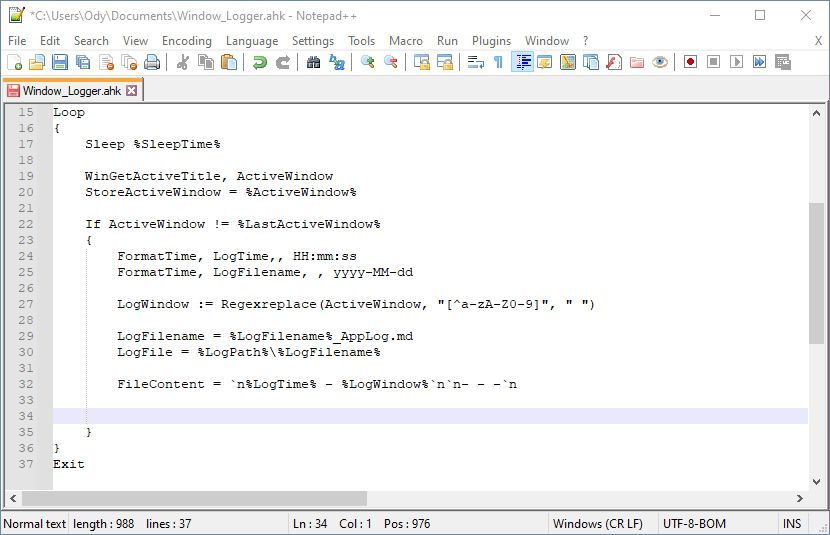
Task: Click the Close document toolbar icon
Action: click(106, 62)
